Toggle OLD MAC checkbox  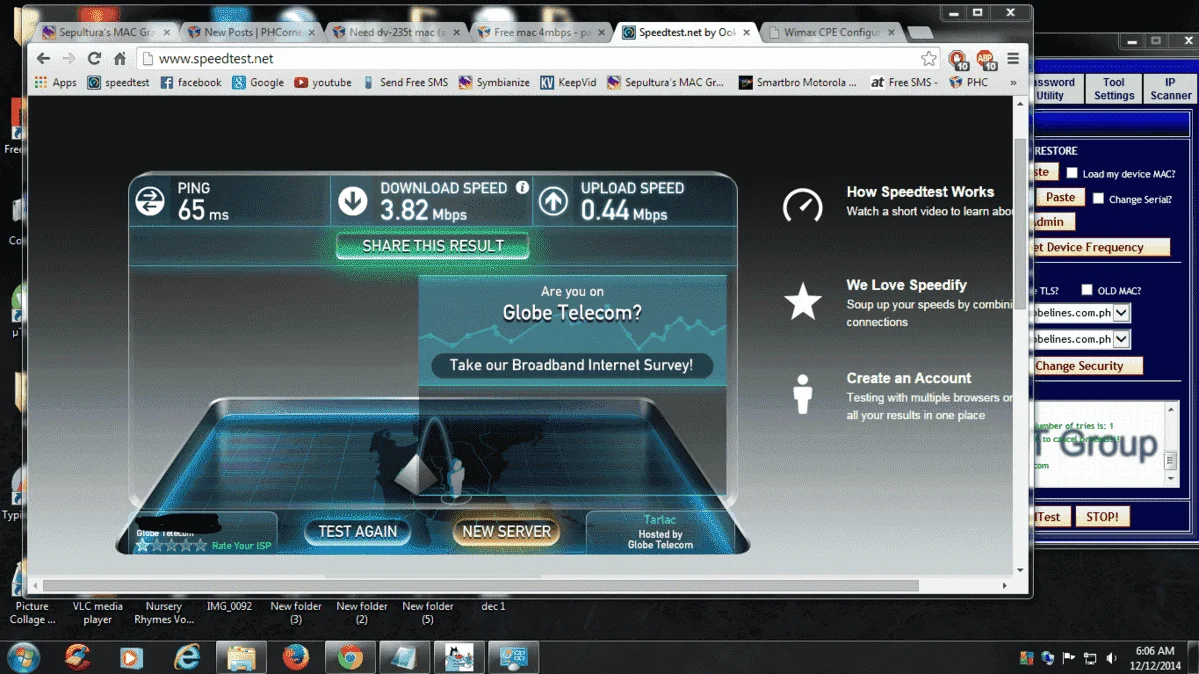(1087, 289)
